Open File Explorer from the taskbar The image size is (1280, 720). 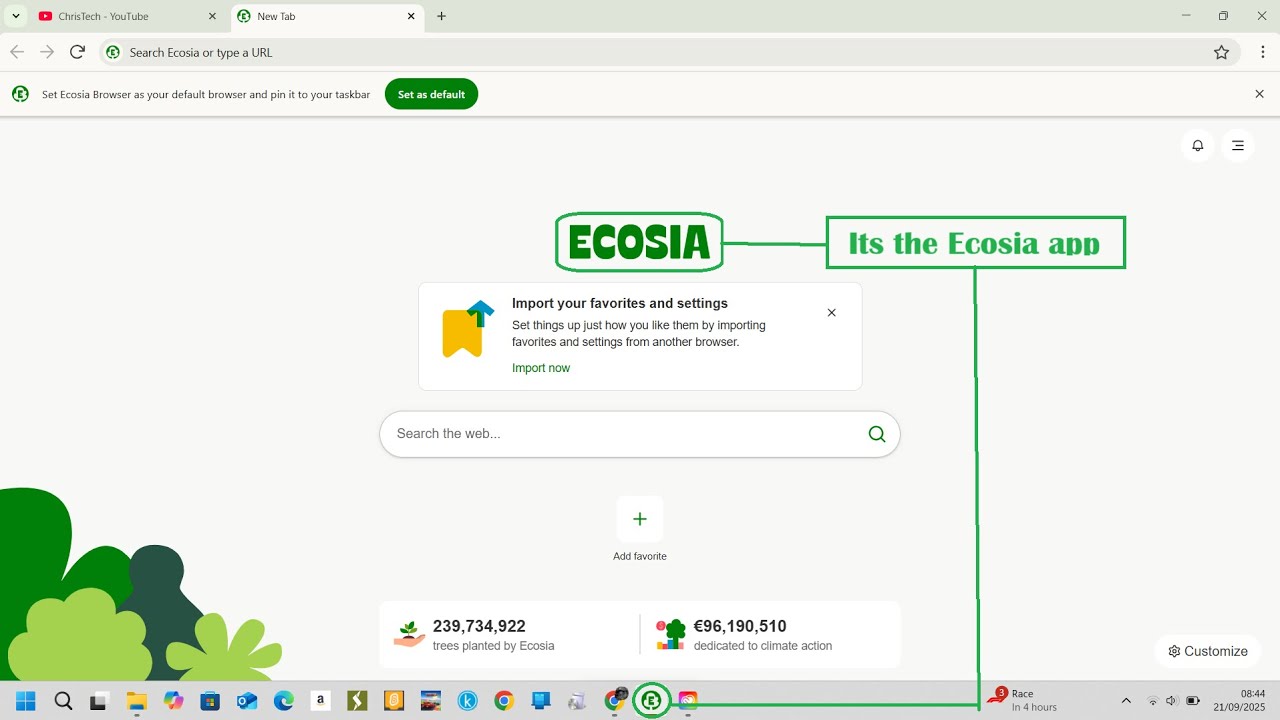coord(137,701)
